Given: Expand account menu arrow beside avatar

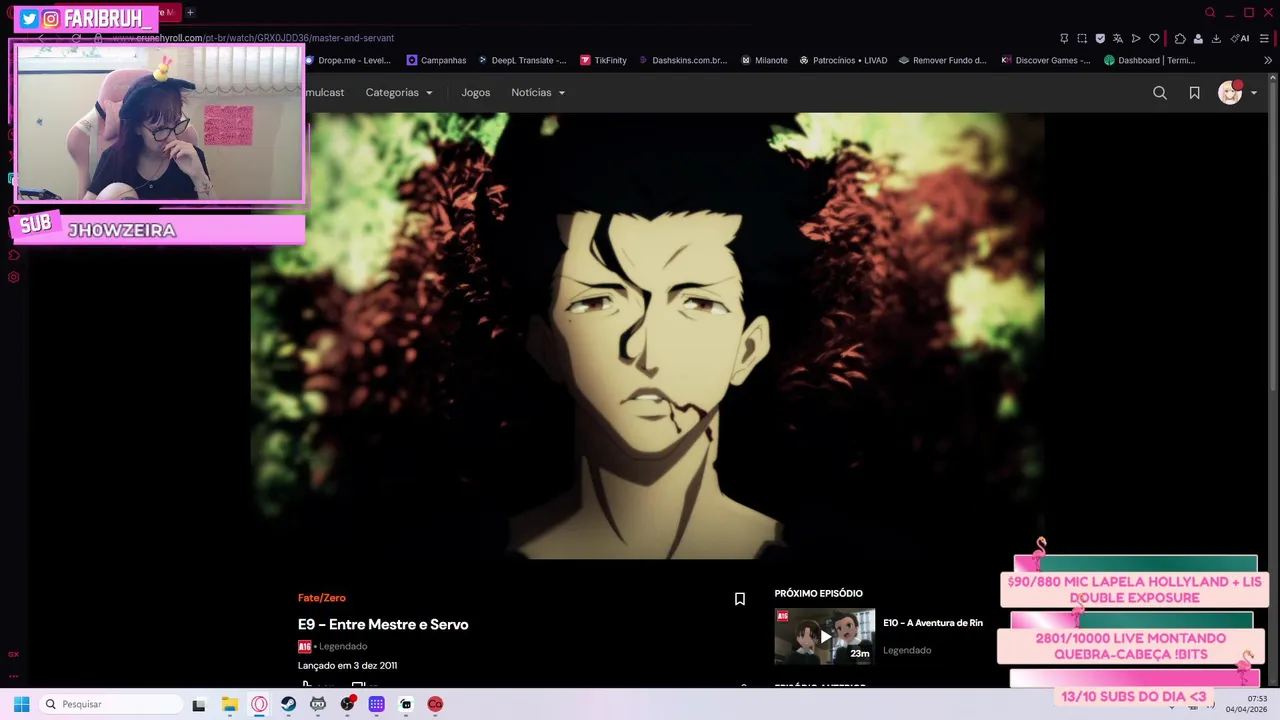Looking at the screenshot, I should click(x=1254, y=93).
